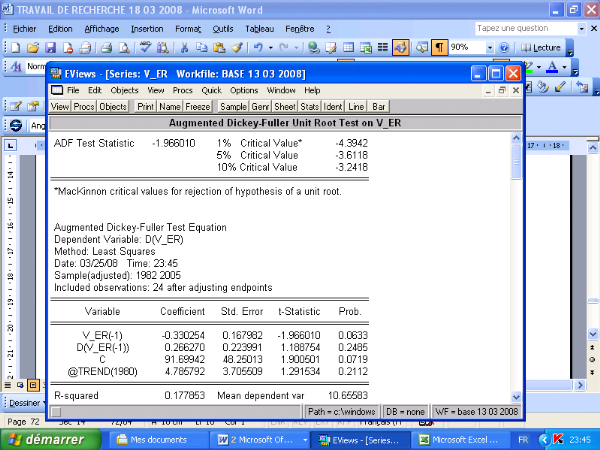Expand the Undo history dropdown arrow
Viewport: 600px width, 450px height.
[x=270, y=47]
